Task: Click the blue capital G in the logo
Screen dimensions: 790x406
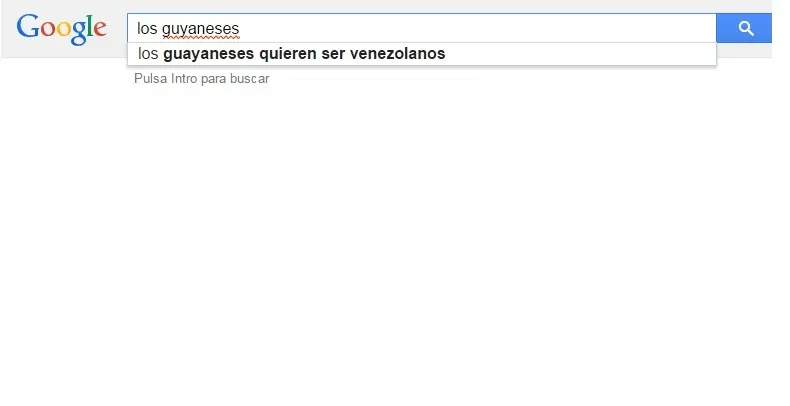Action: pyautogui.click(x=28, y=26)
